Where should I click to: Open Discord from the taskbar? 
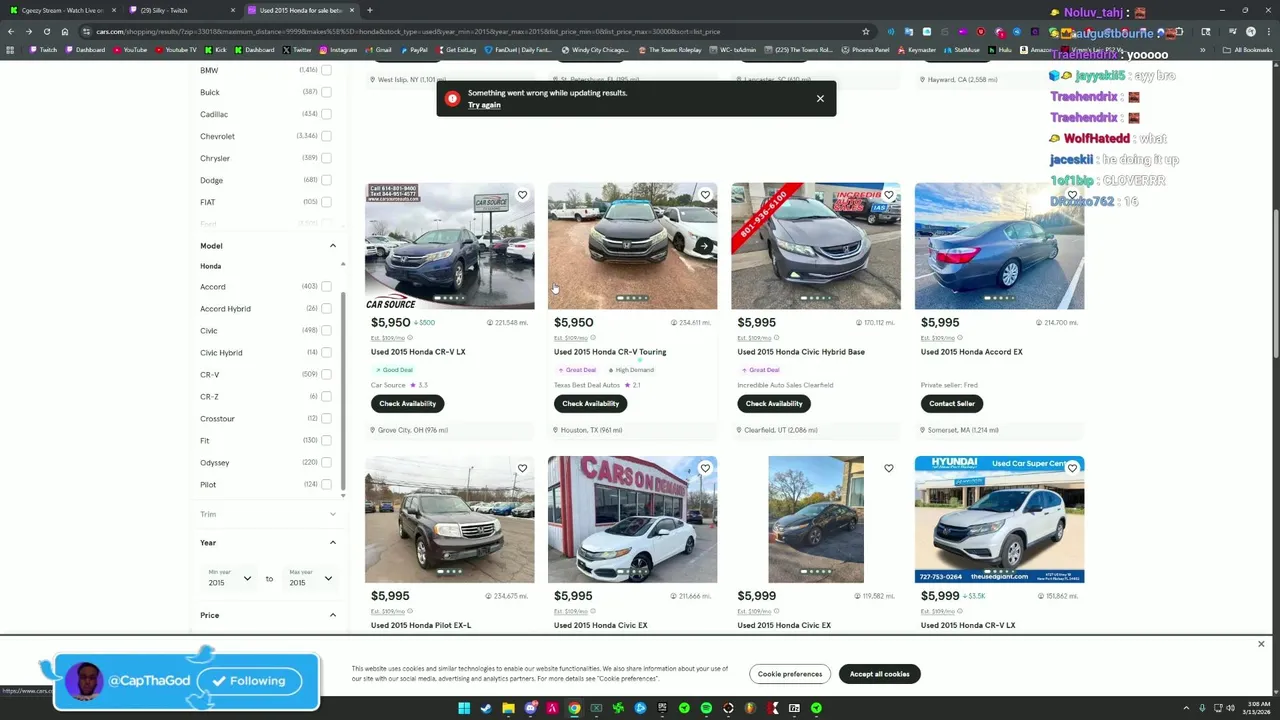click(x=530, y=708)
